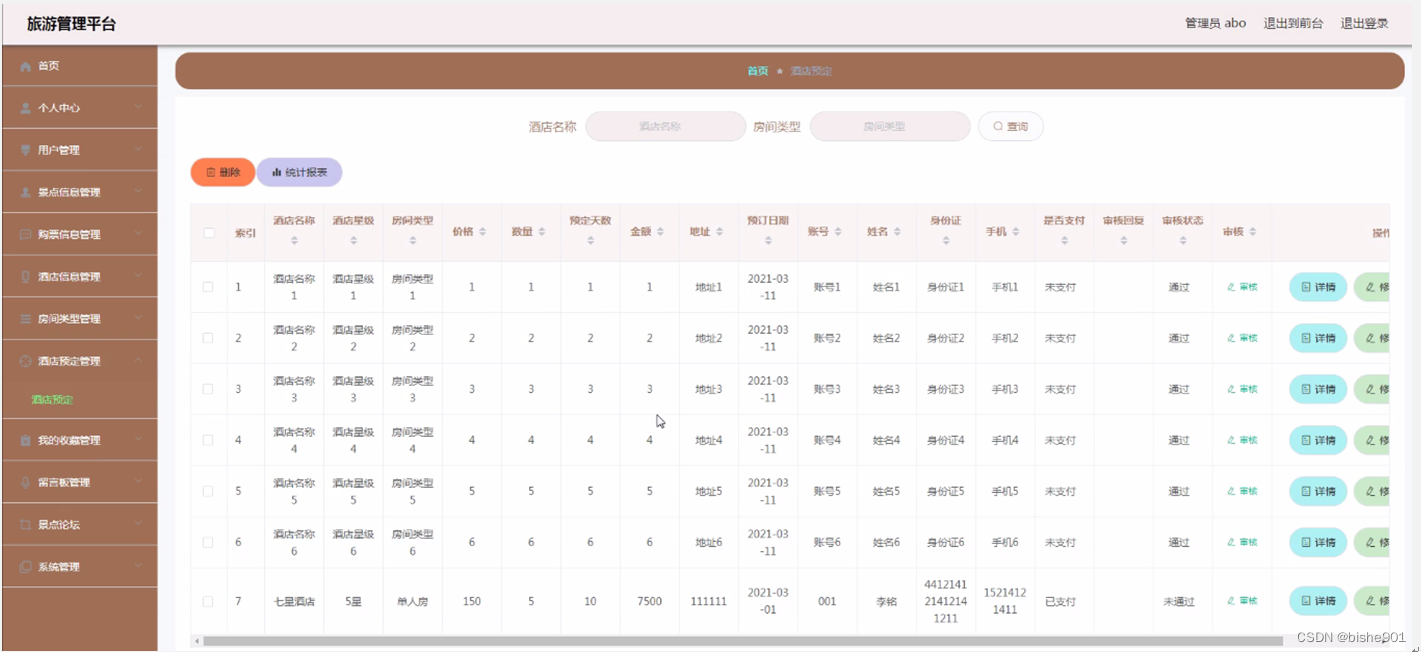Select the checkbox for row index 3
This screenshot has width=1421, height=652.
click(208, 389)
